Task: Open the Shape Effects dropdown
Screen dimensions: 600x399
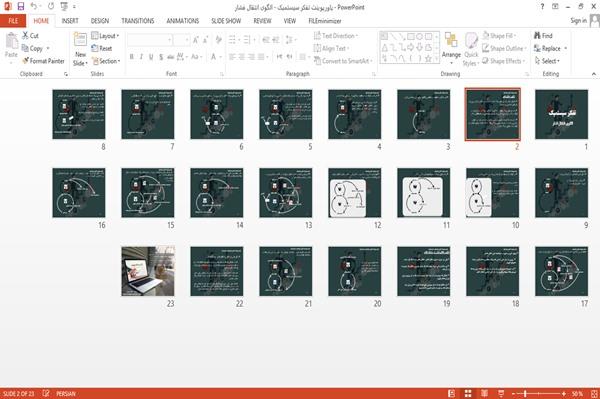Action: point(504,61)
